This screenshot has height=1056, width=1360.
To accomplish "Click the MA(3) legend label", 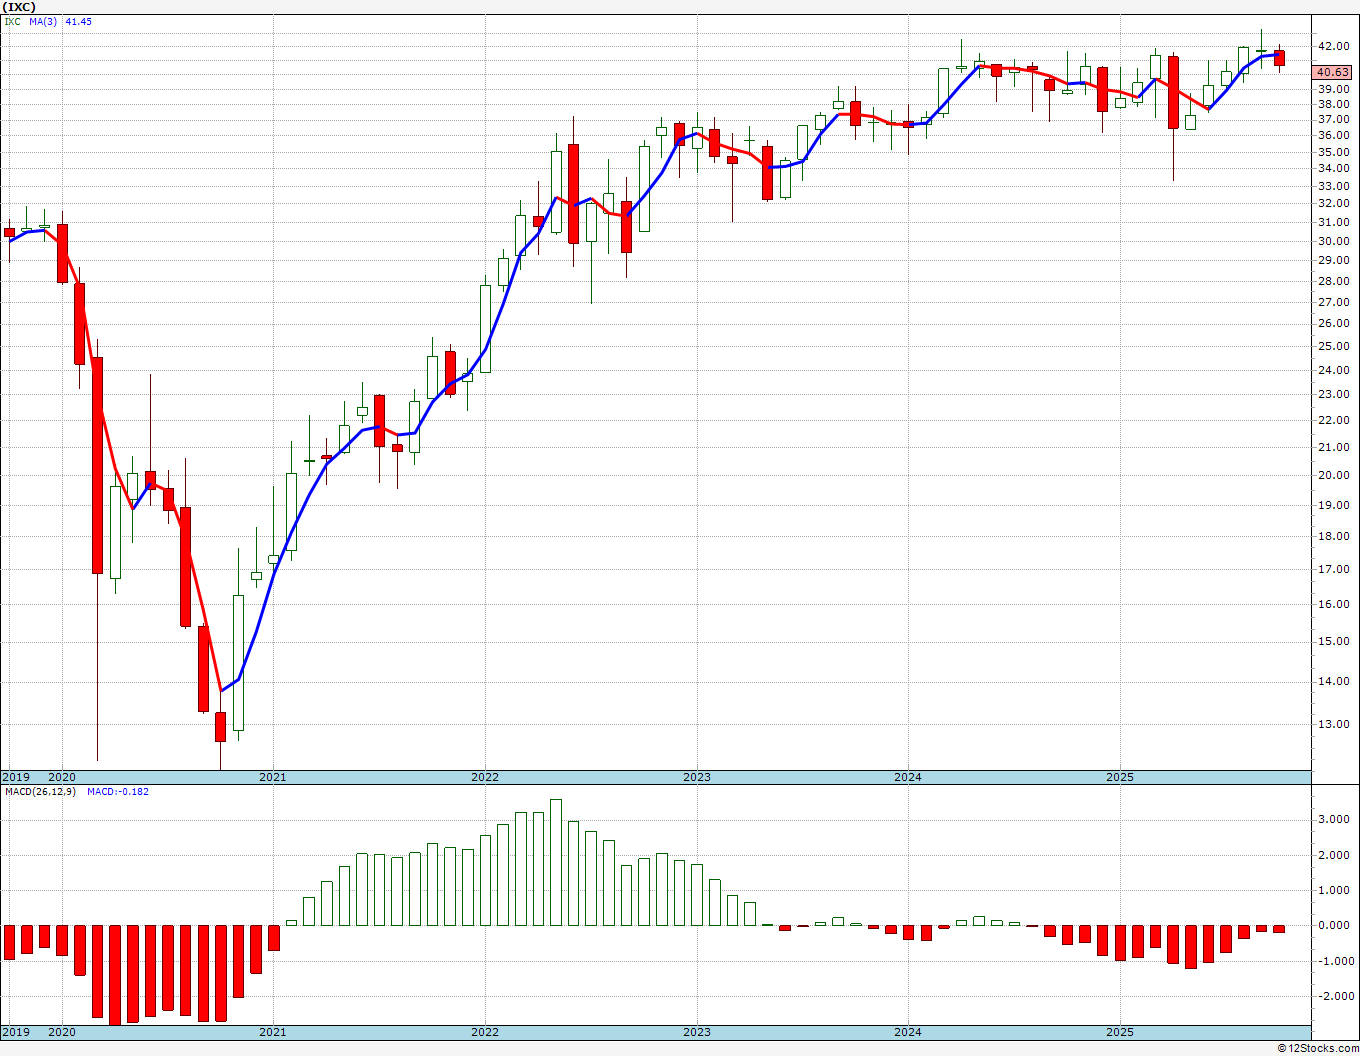I will coord(43,21).
